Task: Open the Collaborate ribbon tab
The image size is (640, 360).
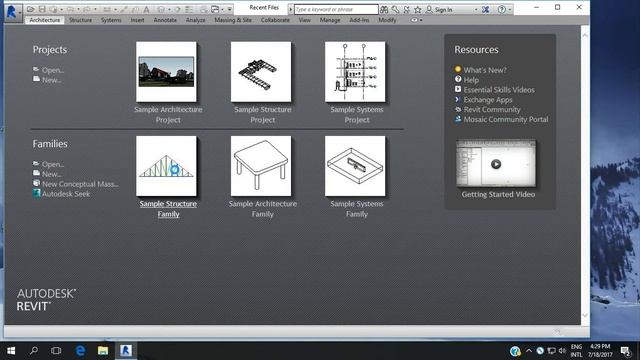Action: point(275,20)
